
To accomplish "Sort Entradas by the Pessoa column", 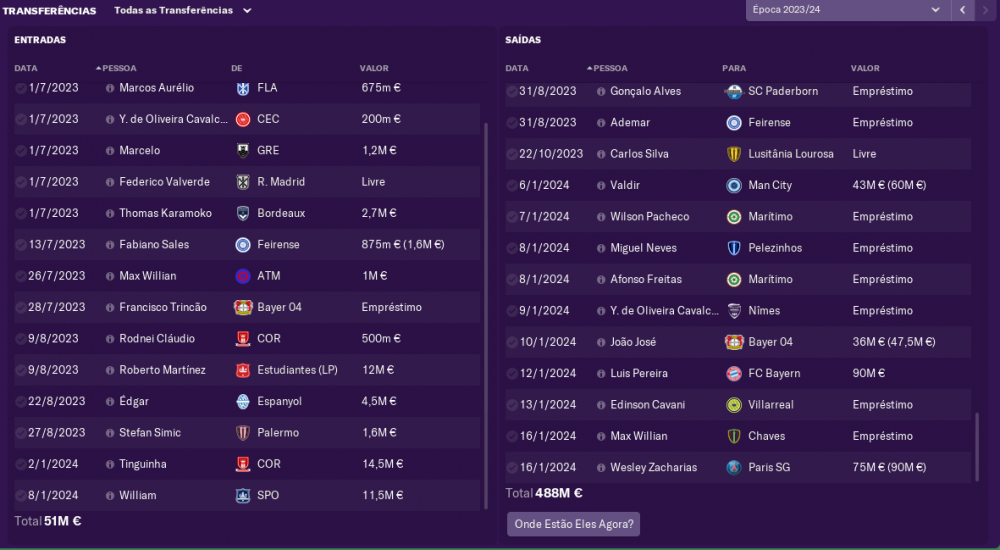I will pos(119,68).
